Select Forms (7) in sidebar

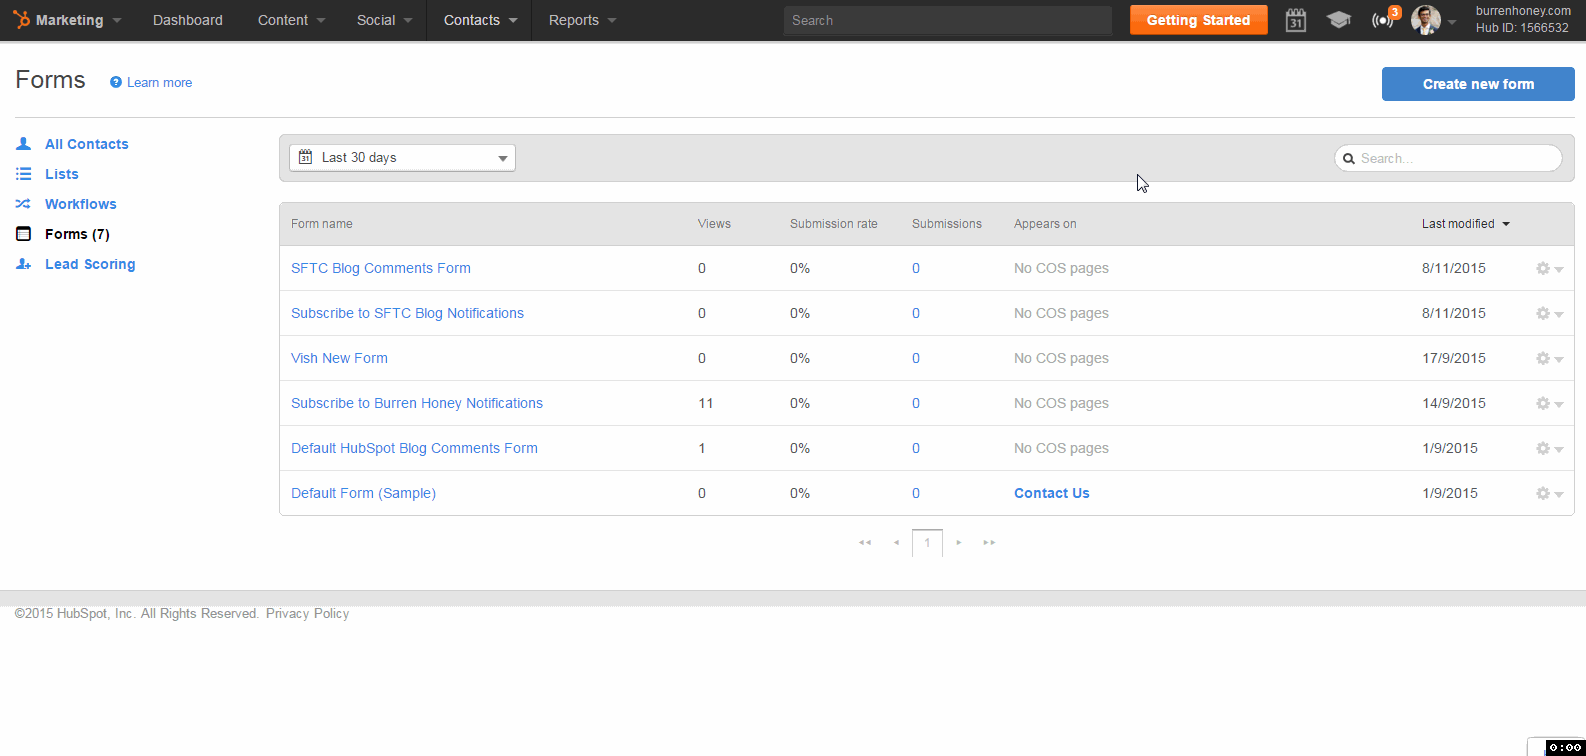[x=77, y=234]
